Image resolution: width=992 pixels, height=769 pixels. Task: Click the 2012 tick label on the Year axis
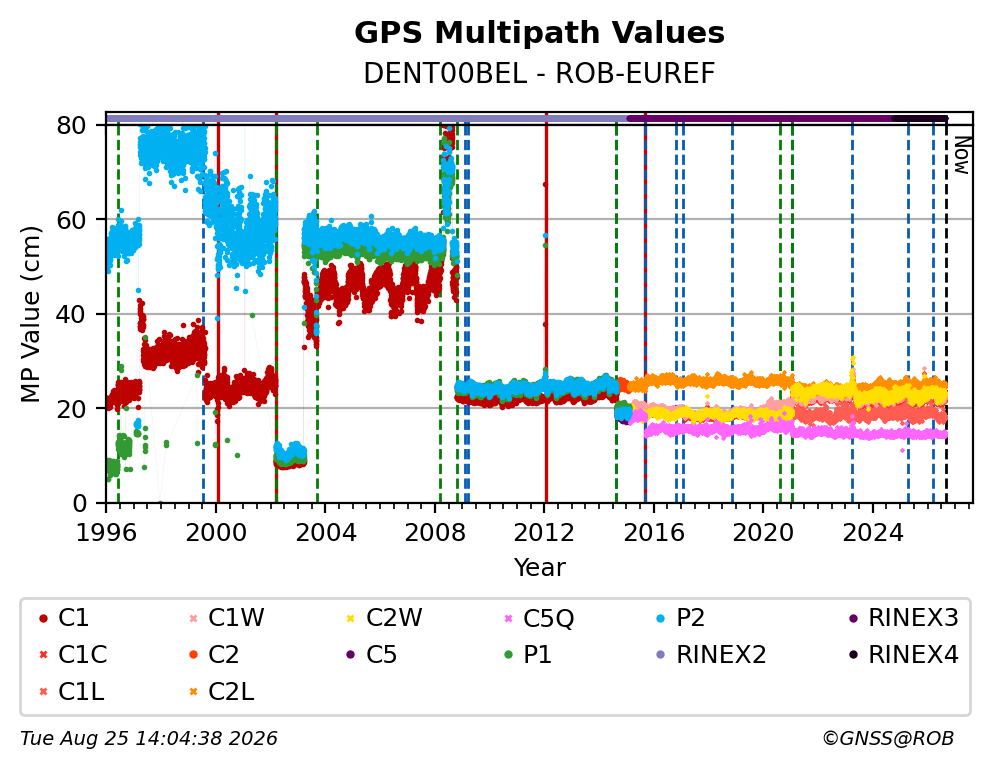[544, 533]
